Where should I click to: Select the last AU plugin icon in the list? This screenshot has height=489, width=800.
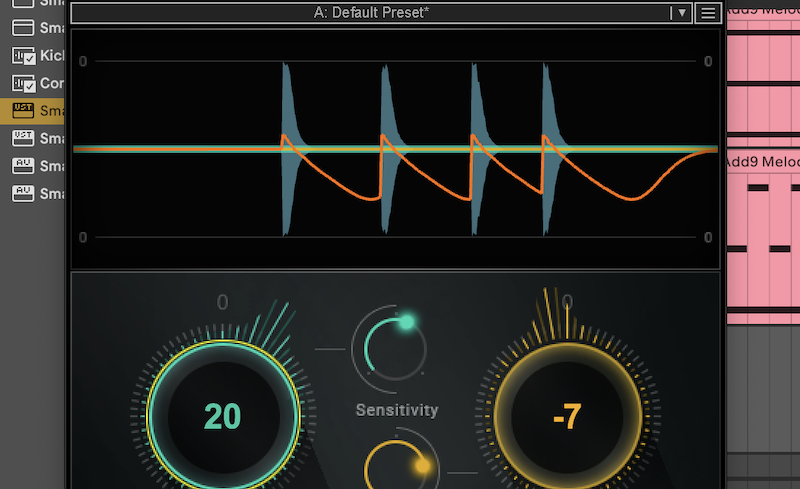[23, 191]
